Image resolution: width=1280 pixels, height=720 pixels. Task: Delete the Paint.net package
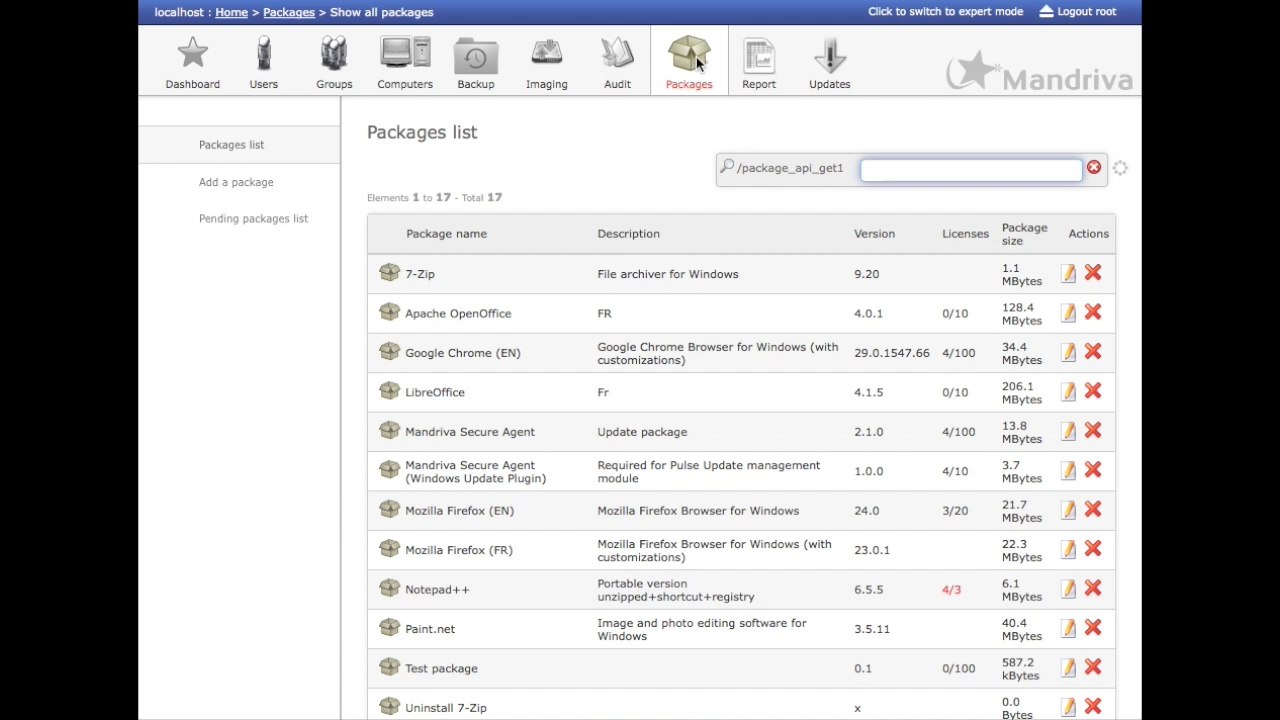[x=1093, y=629]
